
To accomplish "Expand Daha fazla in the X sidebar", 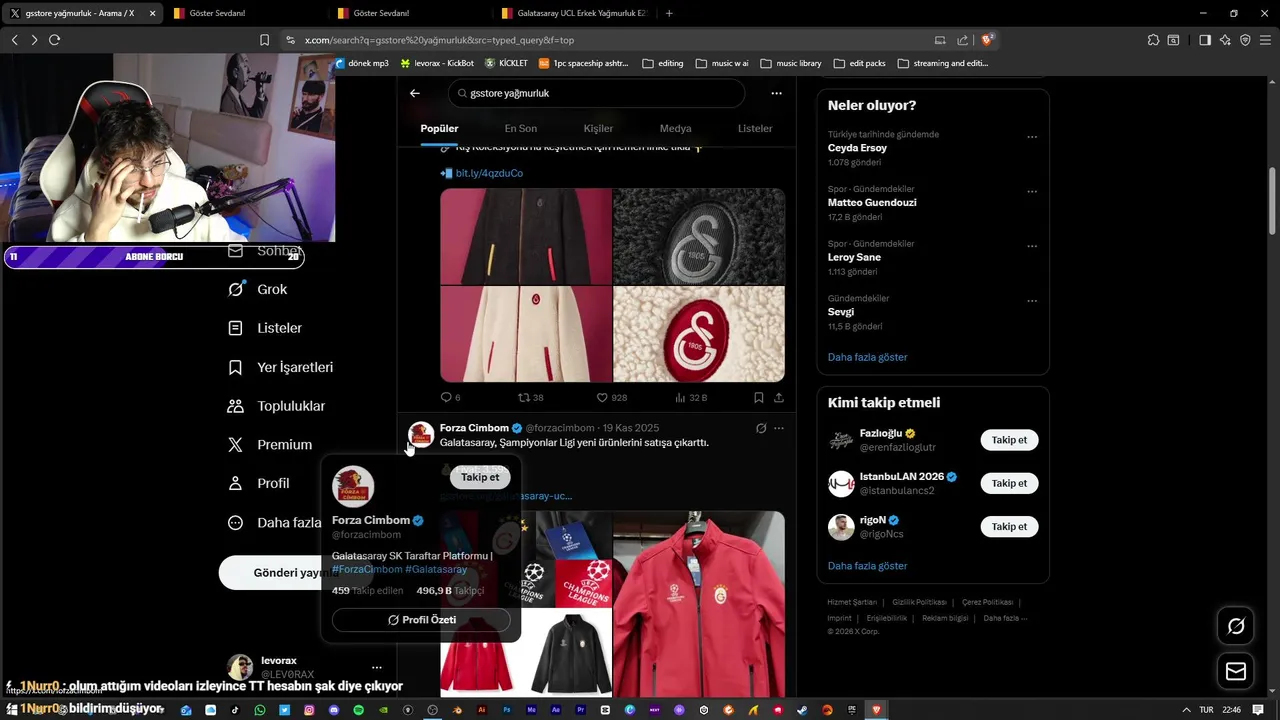I will tap(275, 522).
